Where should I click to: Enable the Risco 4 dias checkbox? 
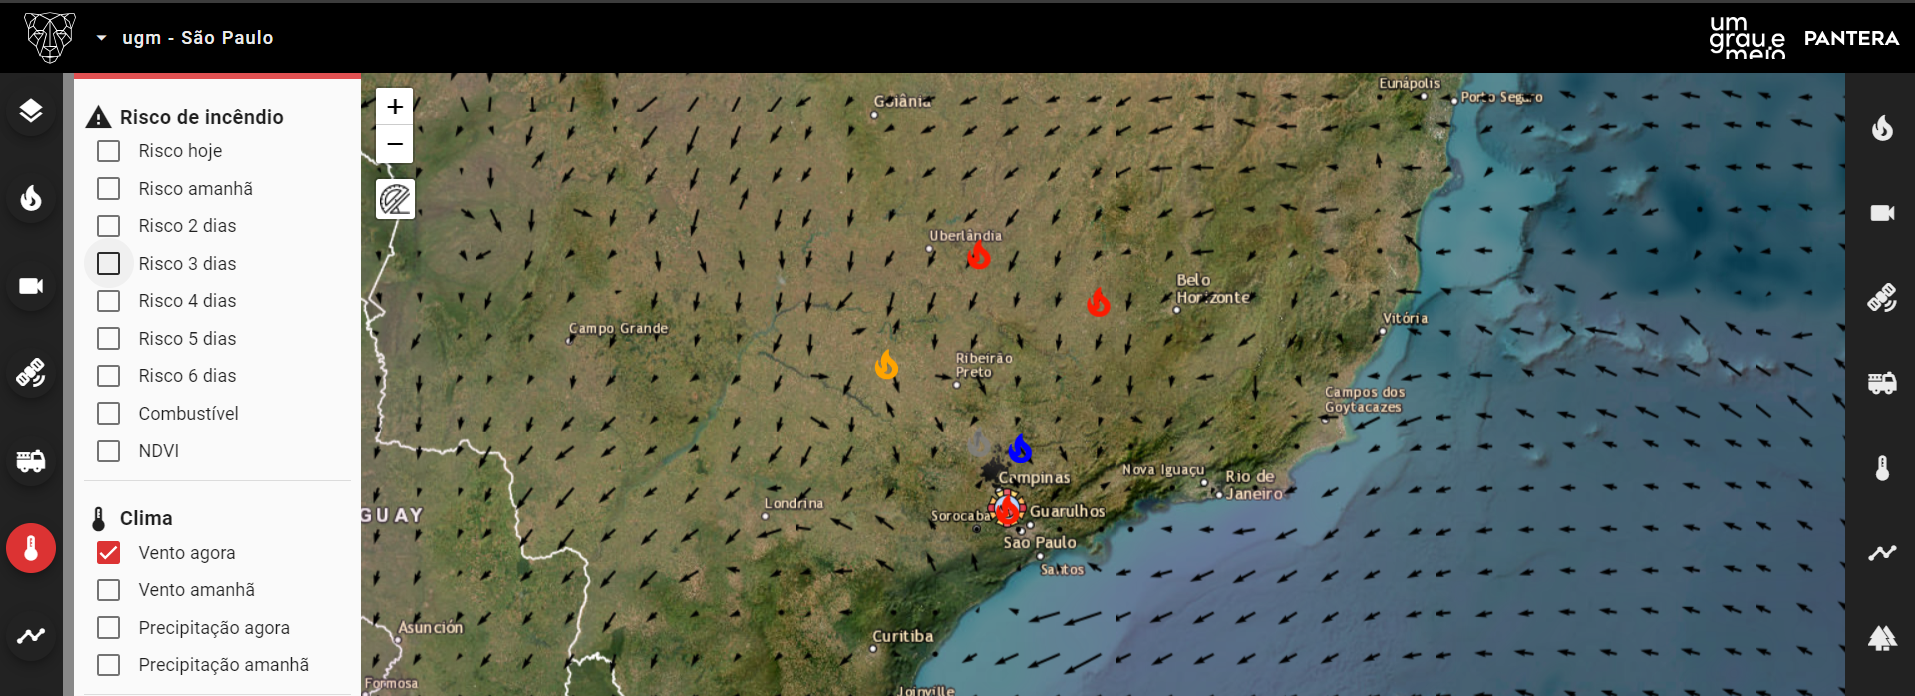(x=108, y=301)
